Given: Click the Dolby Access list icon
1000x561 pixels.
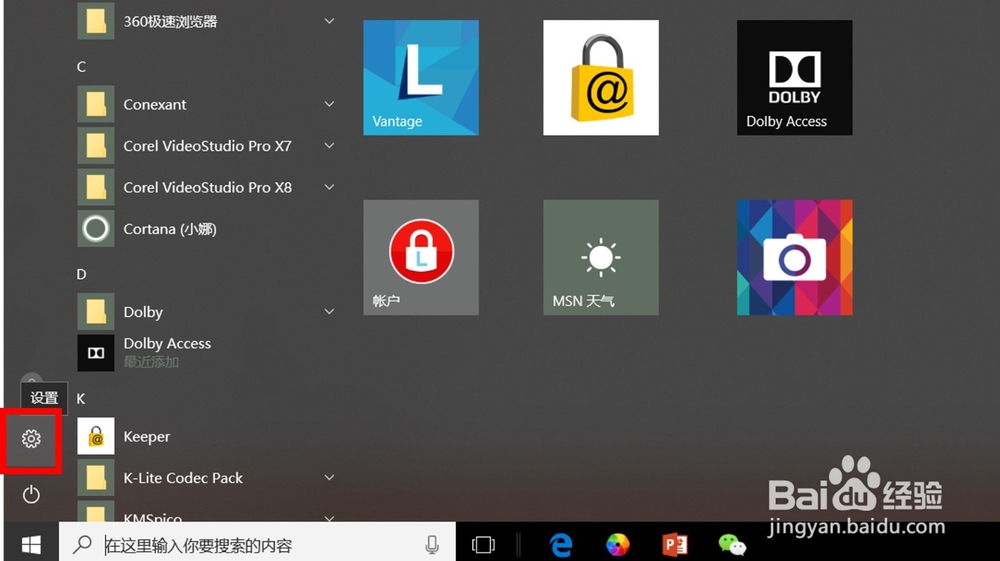Looking at the screenshot, I should tap(96, 353).
